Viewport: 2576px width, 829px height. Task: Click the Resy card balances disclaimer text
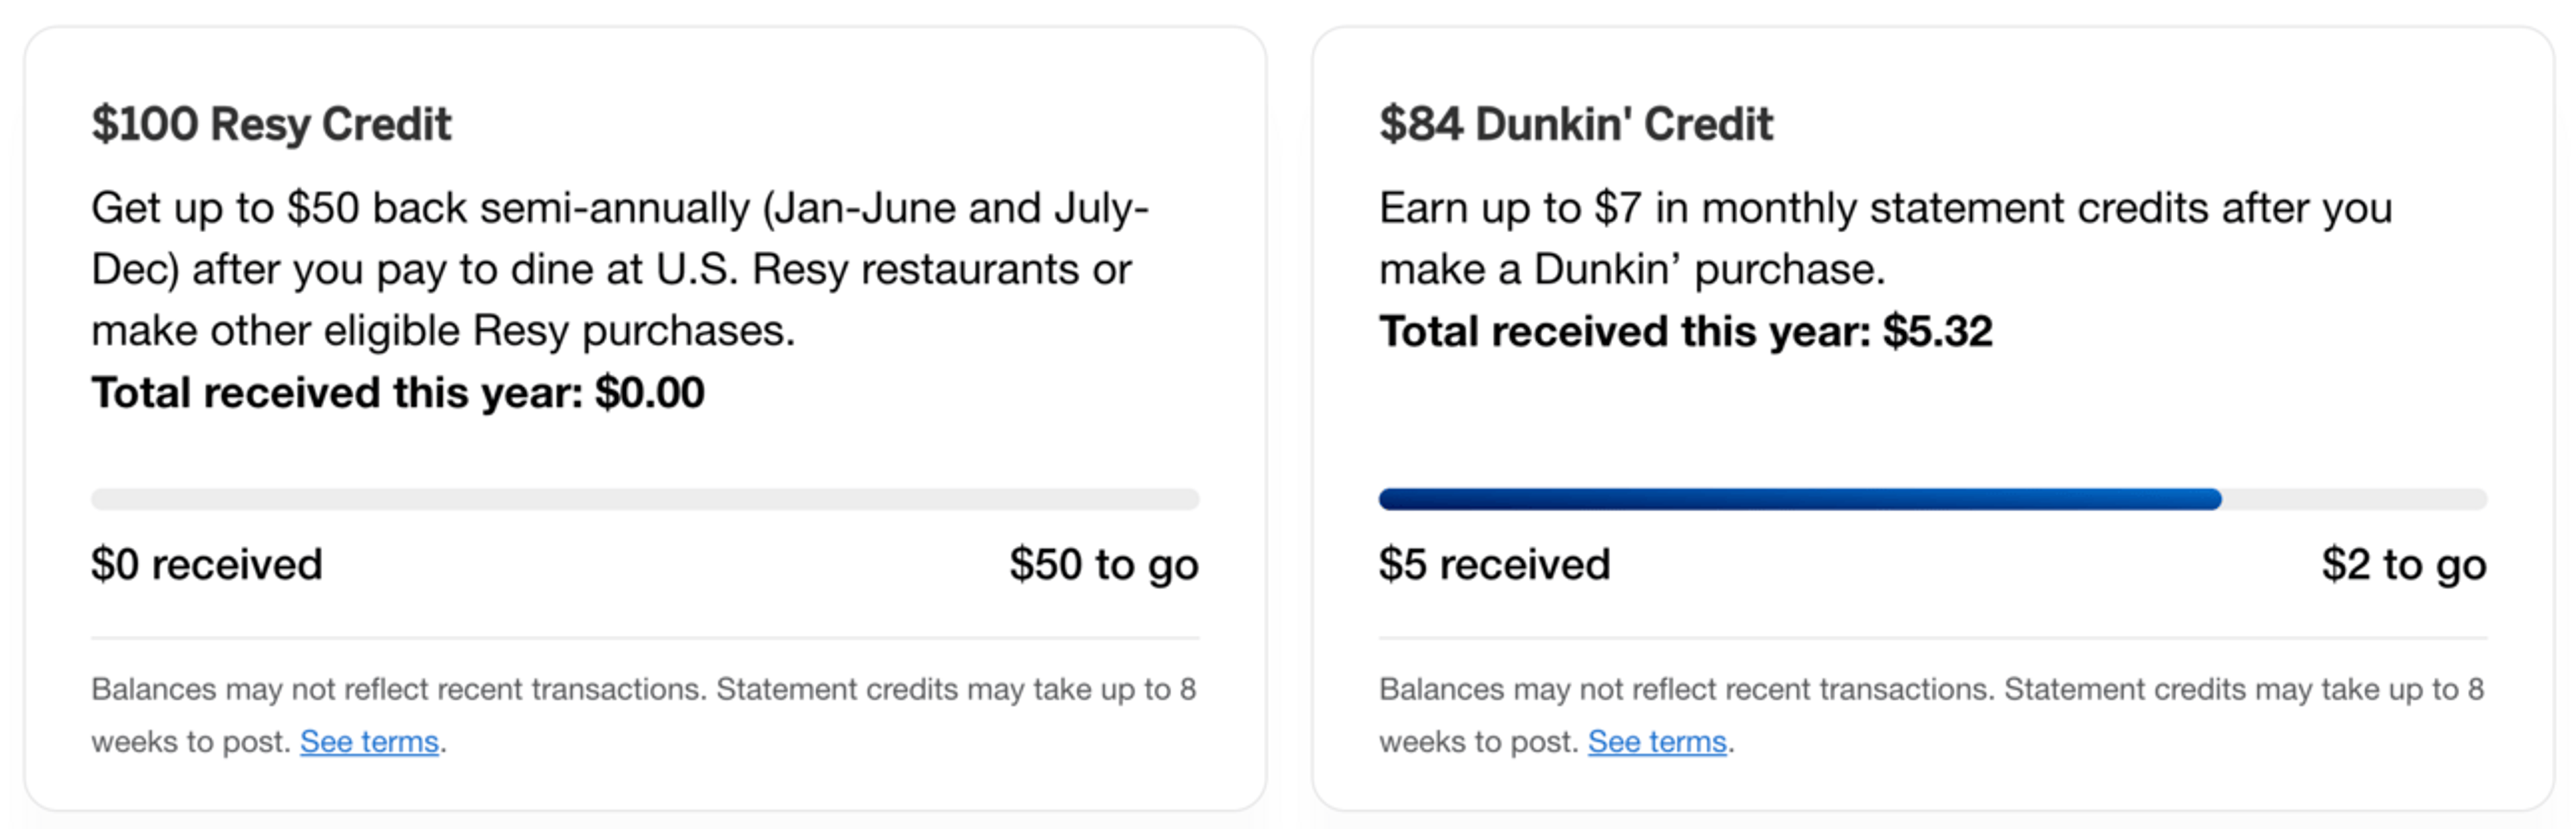(x=644, y=715)
